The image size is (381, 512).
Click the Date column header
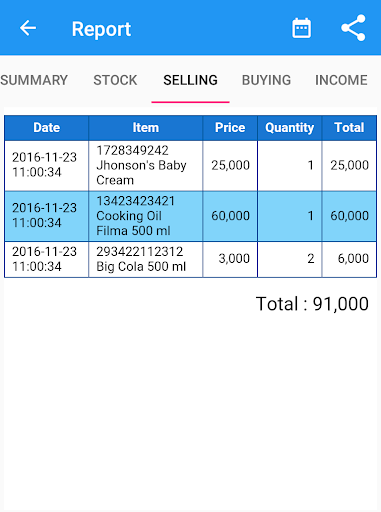[47, 128]
